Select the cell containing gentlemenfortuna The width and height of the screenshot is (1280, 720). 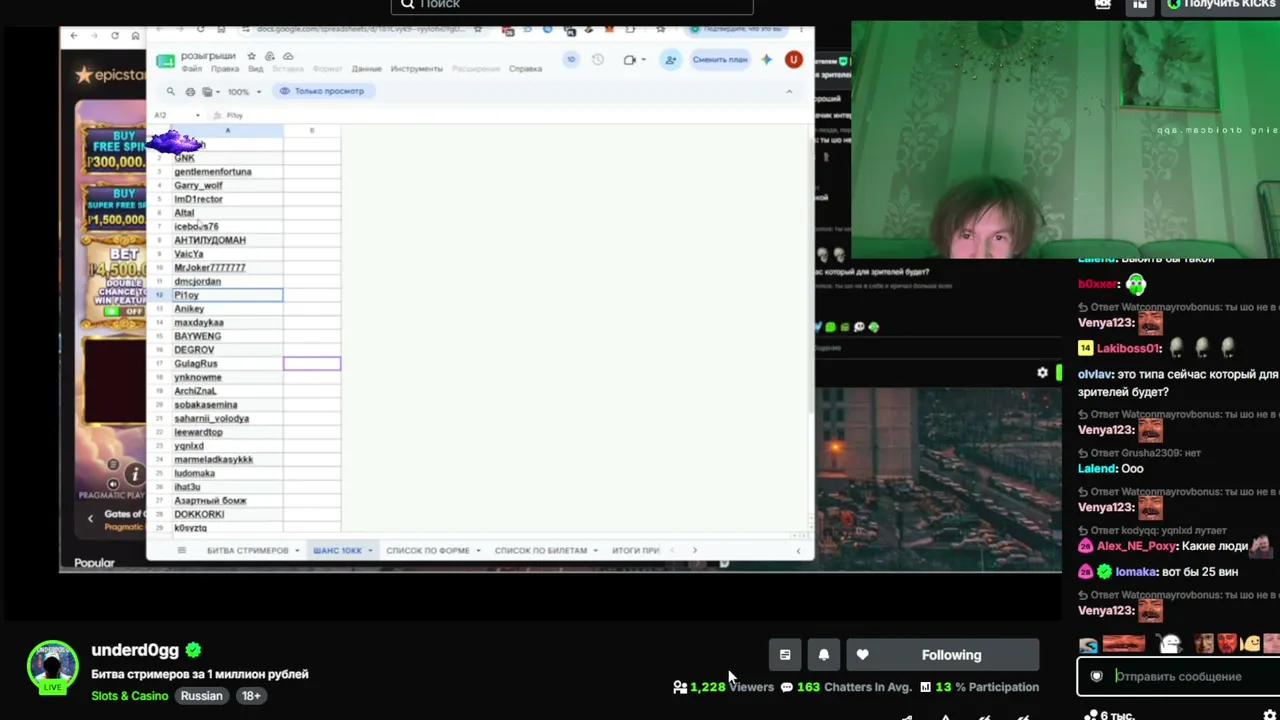point(227,172)
